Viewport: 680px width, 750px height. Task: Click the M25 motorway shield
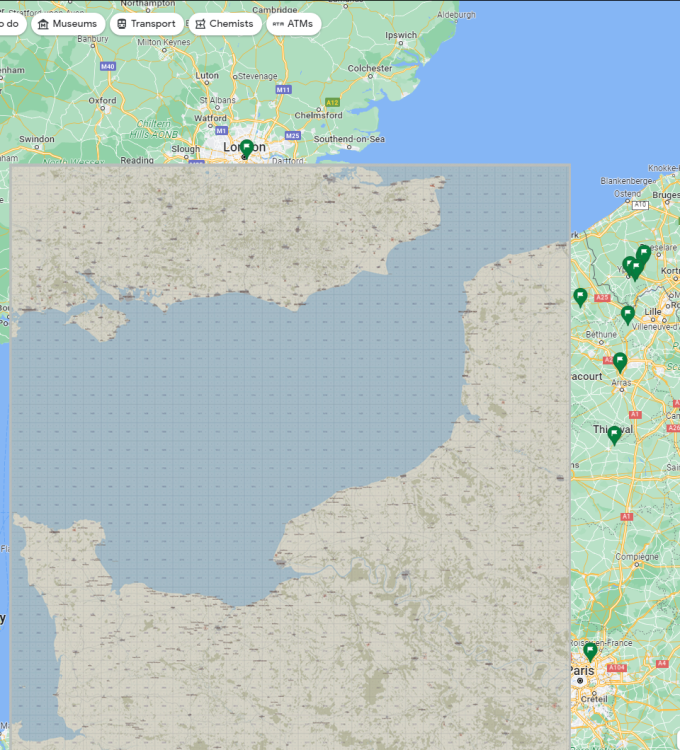[x=293, y=135]
